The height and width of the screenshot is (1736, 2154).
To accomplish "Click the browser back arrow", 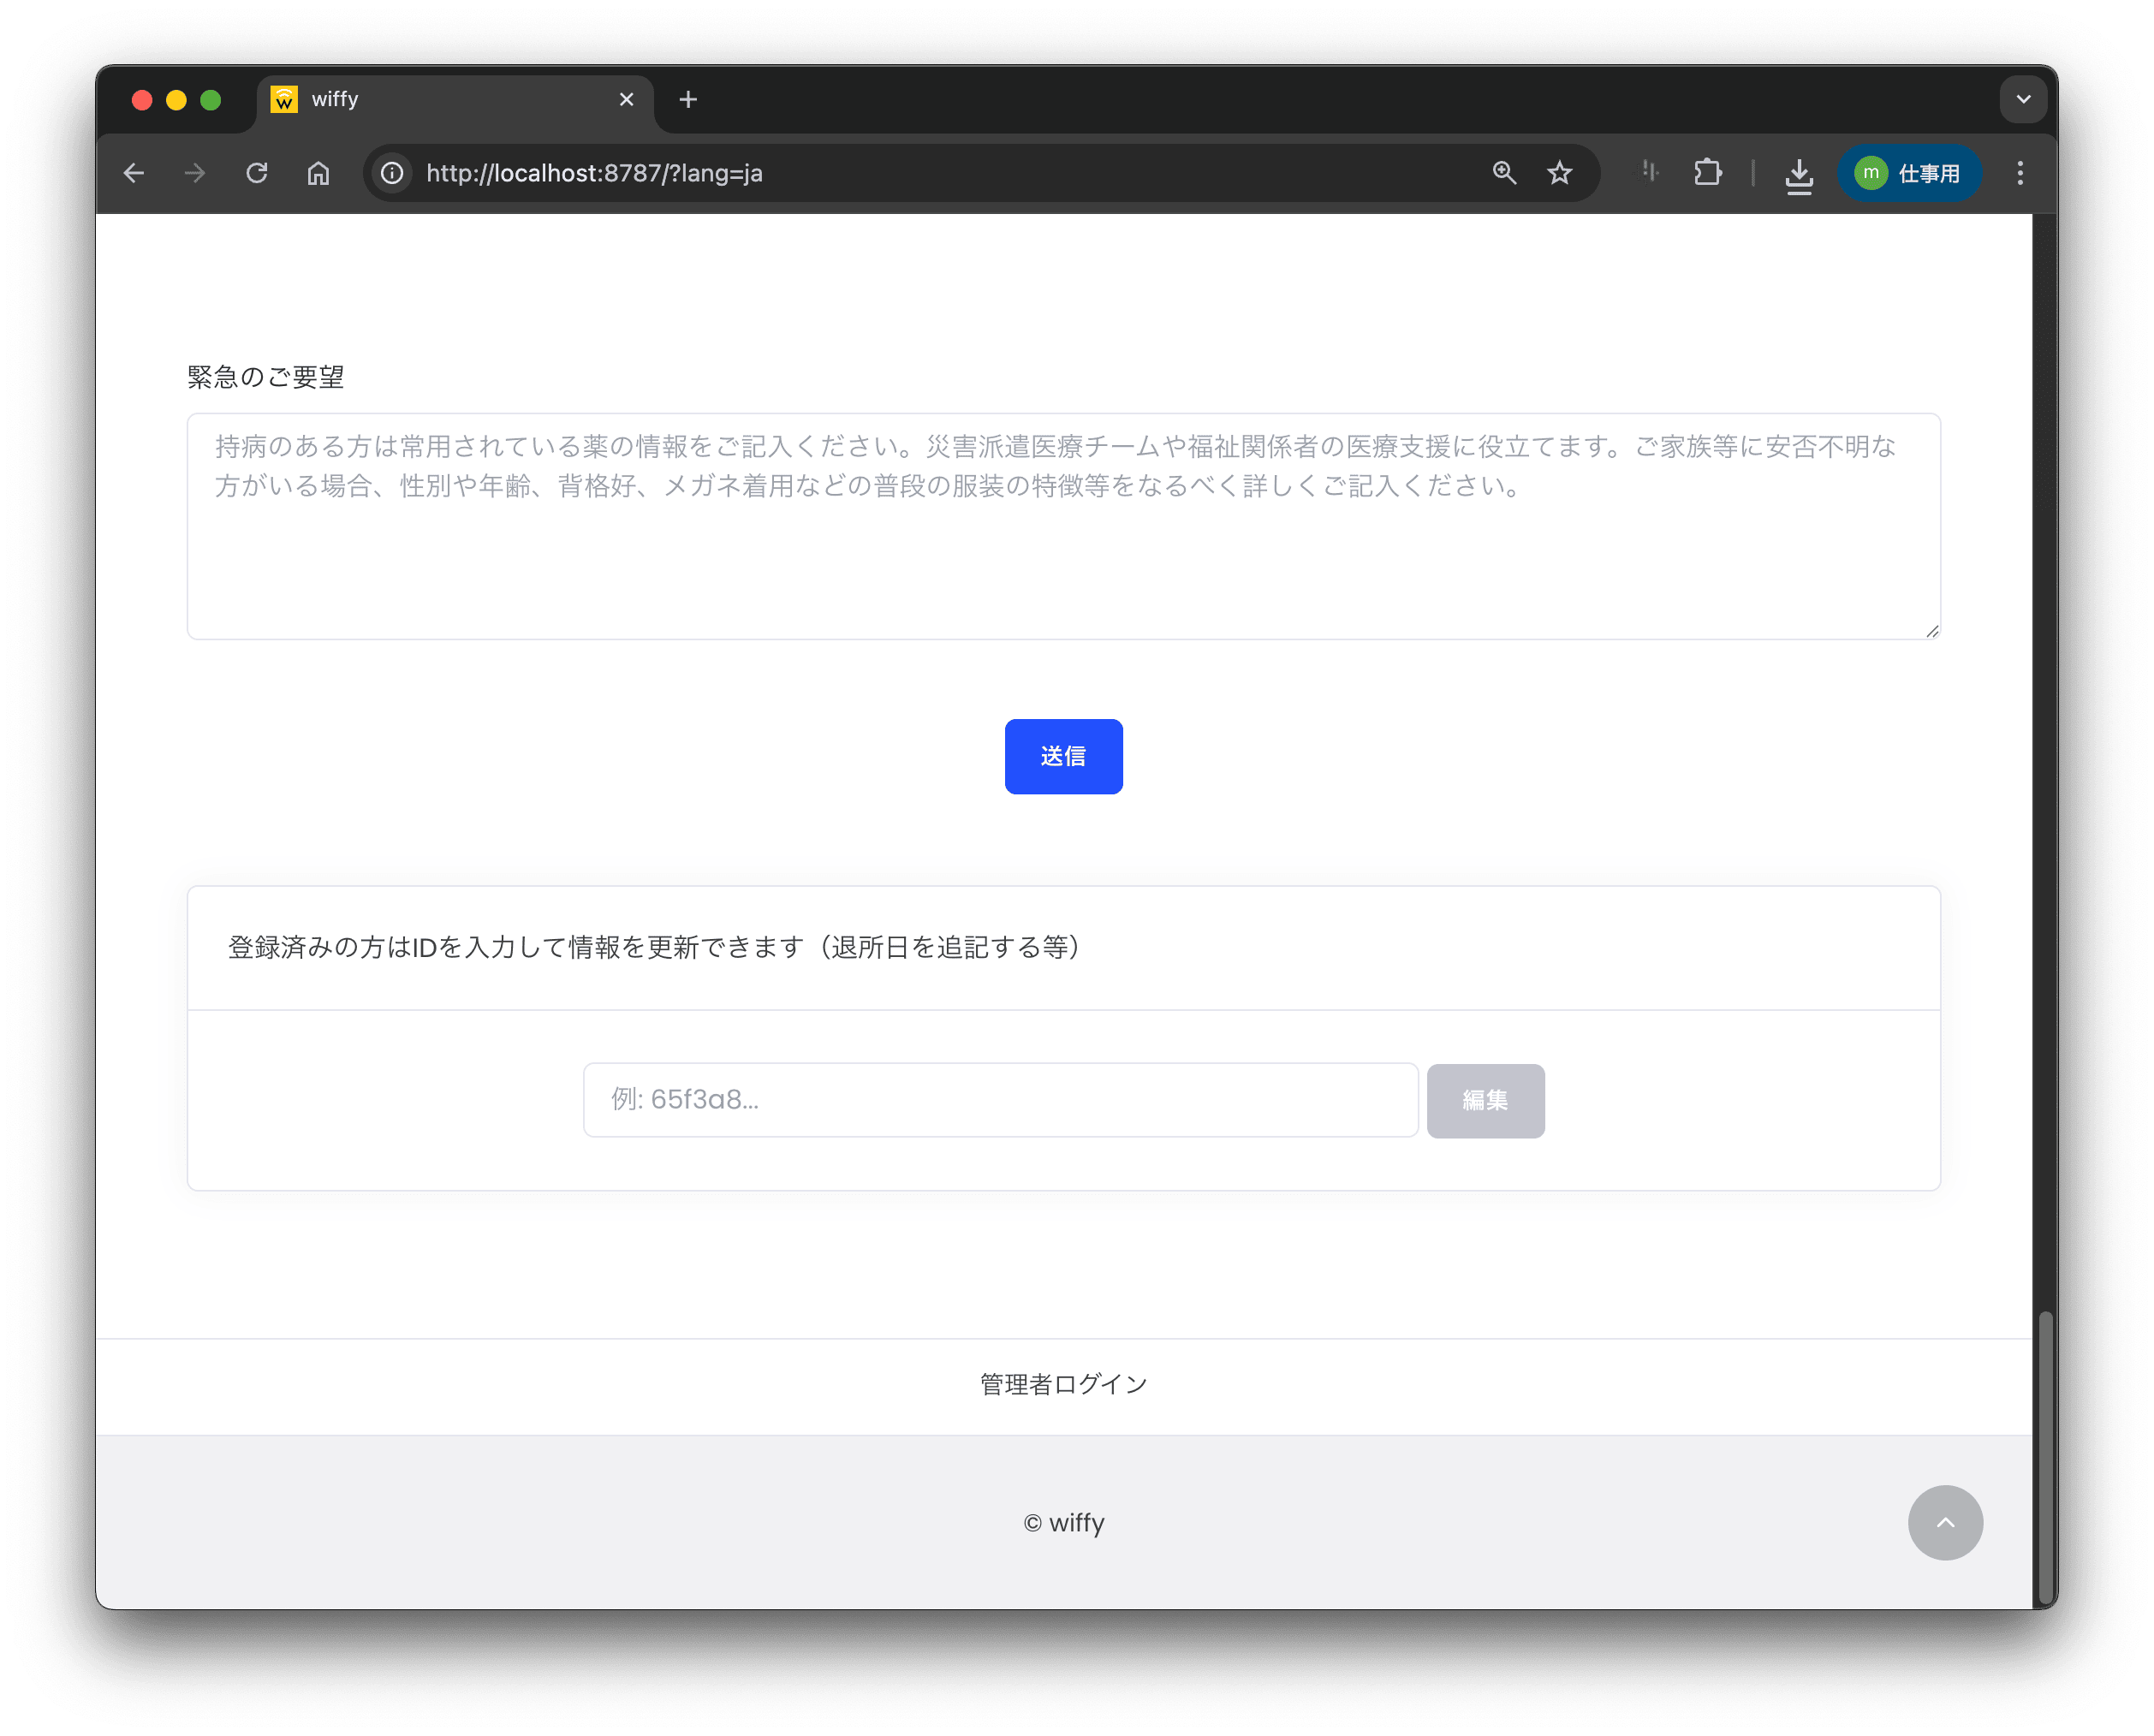I will 134,173.
